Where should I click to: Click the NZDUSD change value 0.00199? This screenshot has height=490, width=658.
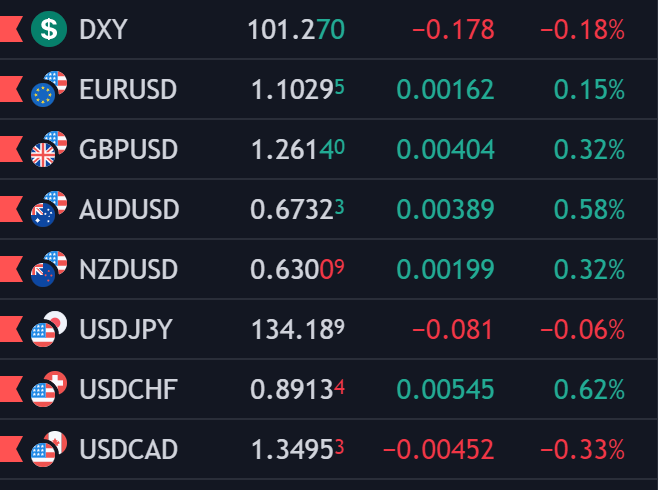tap(445, 270)
